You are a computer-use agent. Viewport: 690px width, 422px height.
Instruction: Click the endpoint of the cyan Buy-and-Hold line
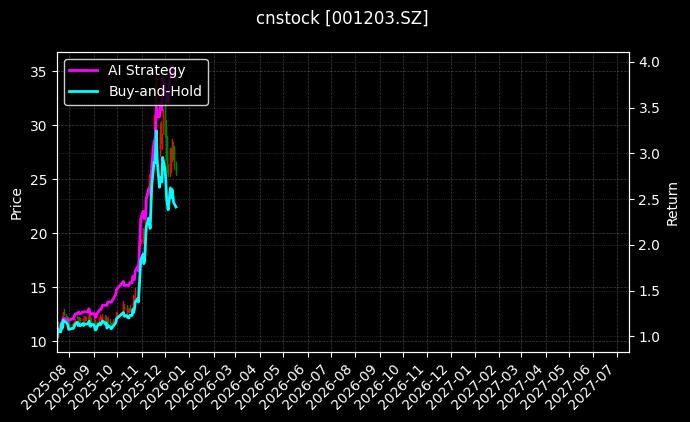[177, 207]
